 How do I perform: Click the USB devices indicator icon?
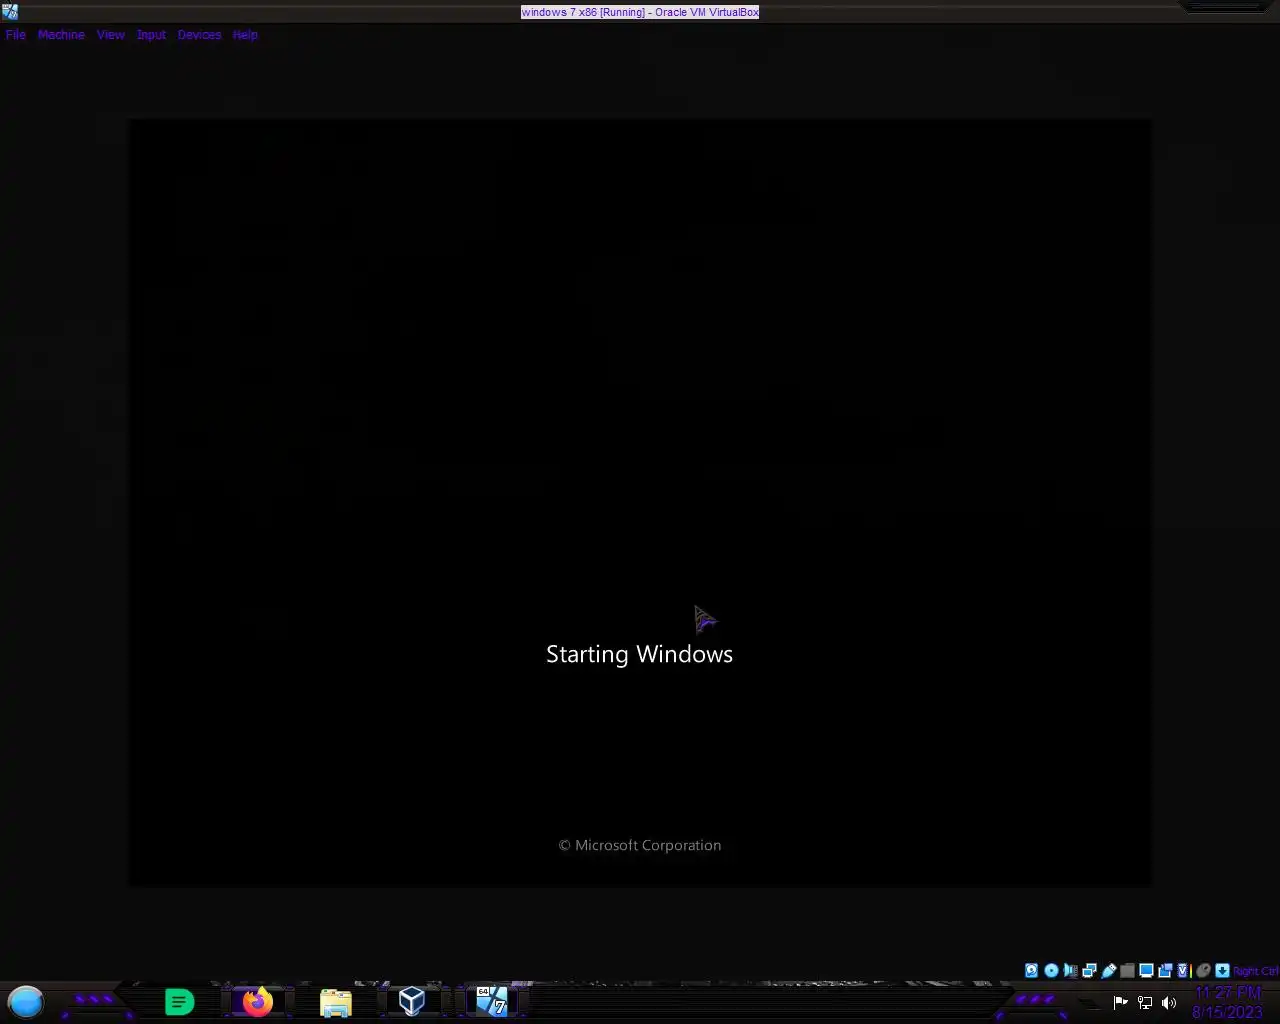click(x=1108, y=970)
